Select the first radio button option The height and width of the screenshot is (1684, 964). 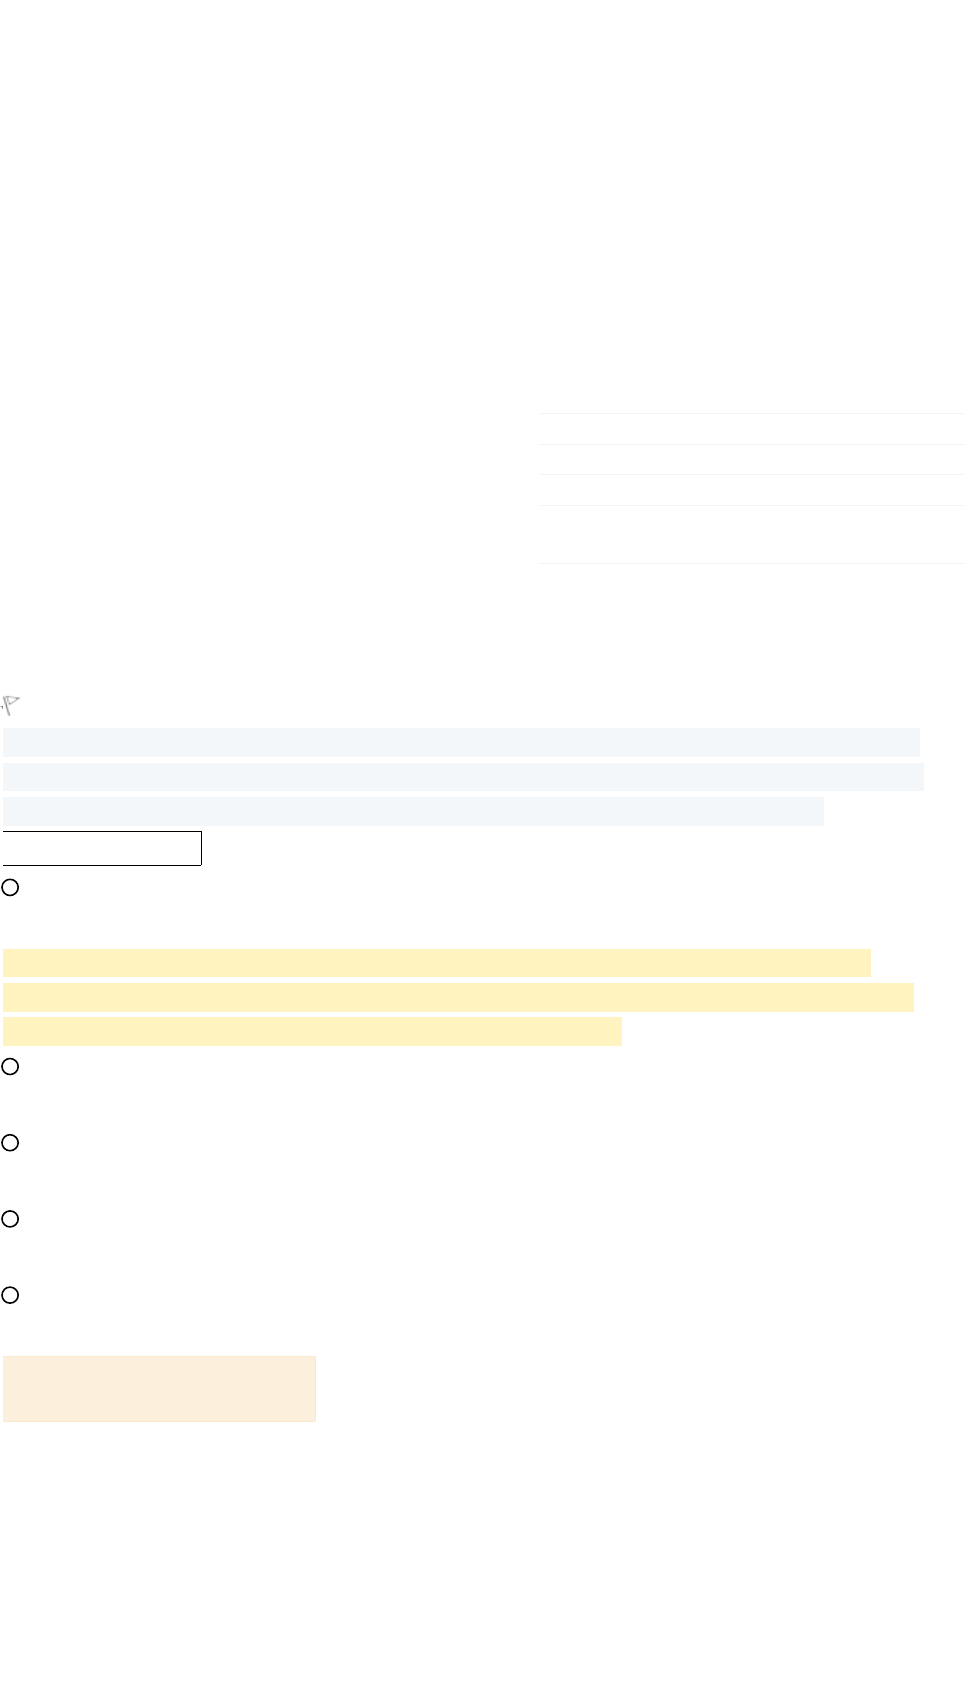click(x=10, y=887)
